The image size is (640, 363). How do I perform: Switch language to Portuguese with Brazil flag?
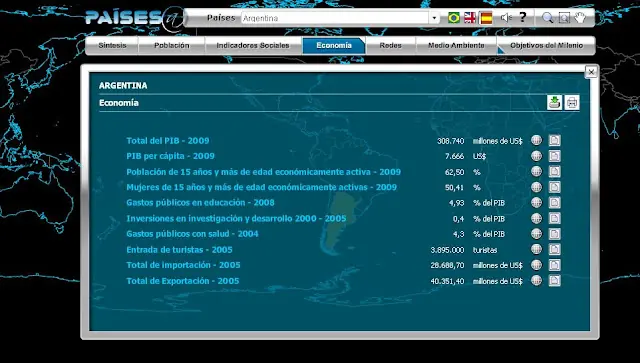click(x=453, y=18)
